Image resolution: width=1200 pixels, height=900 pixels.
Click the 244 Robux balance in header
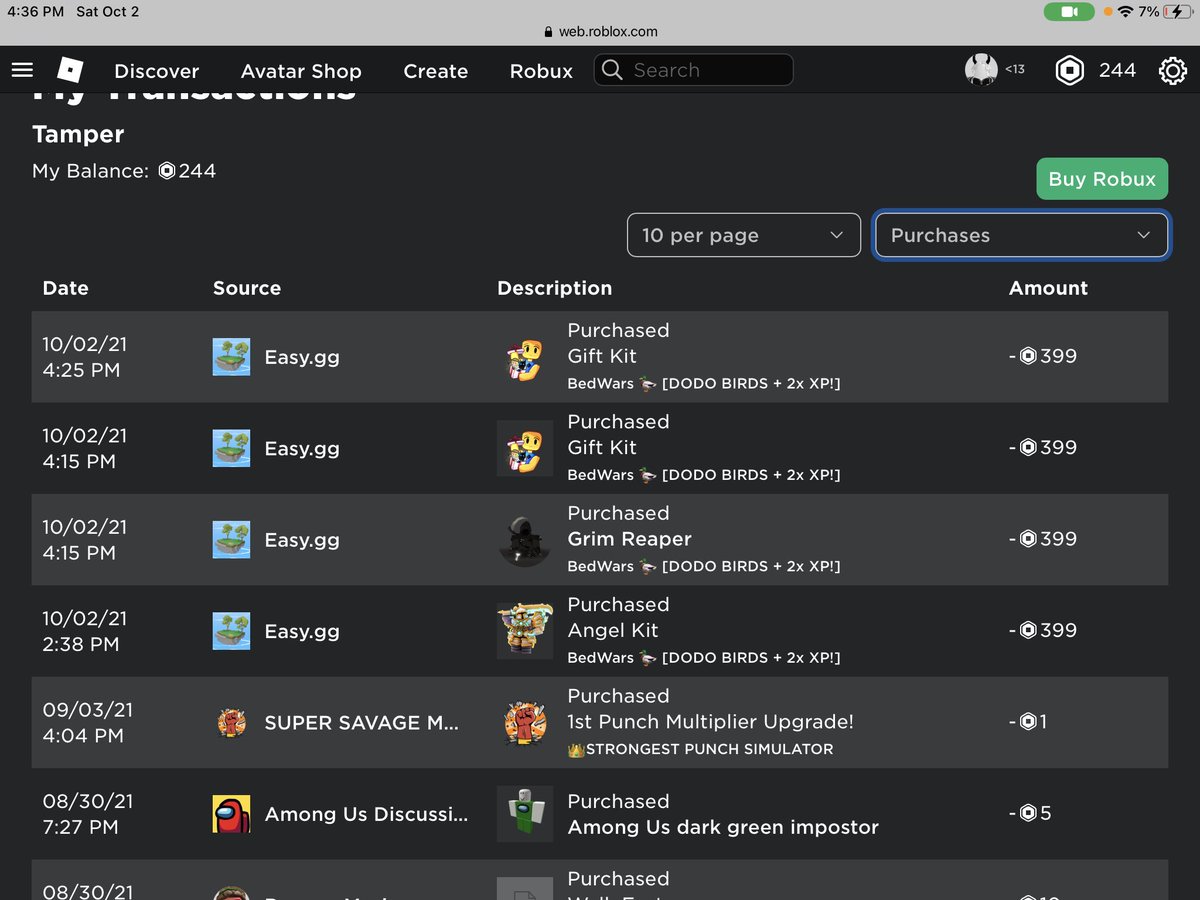[1117, 70]
